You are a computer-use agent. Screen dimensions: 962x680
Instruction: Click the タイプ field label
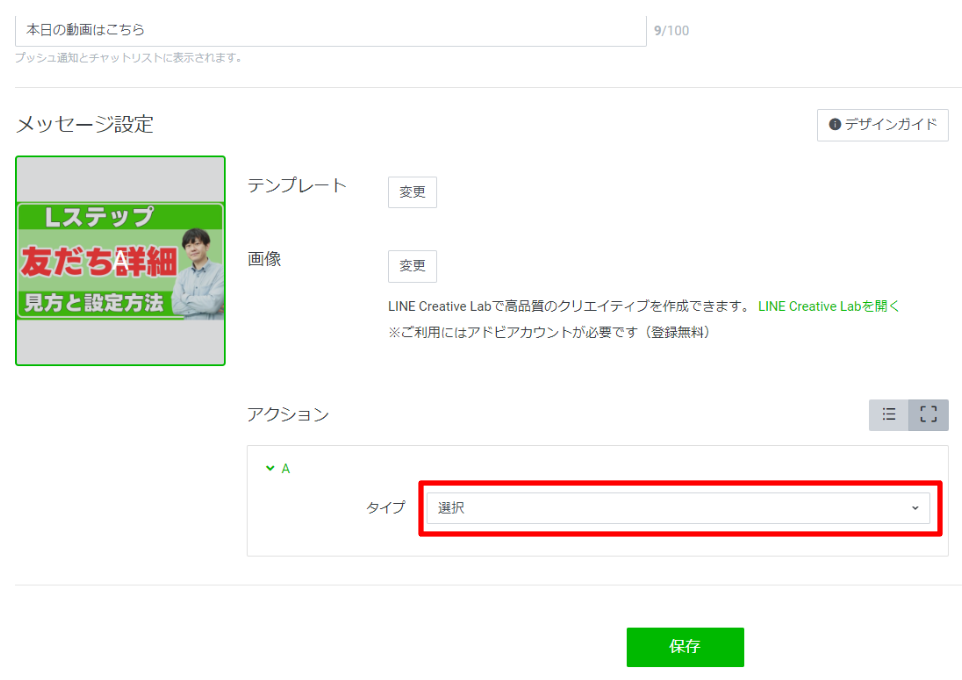385,508
